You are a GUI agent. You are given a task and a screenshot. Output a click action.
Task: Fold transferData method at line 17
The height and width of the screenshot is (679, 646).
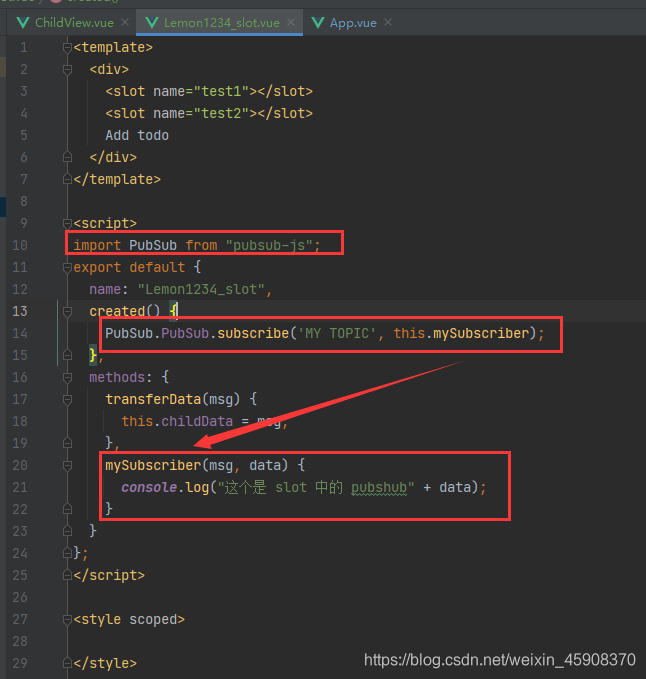67,399
